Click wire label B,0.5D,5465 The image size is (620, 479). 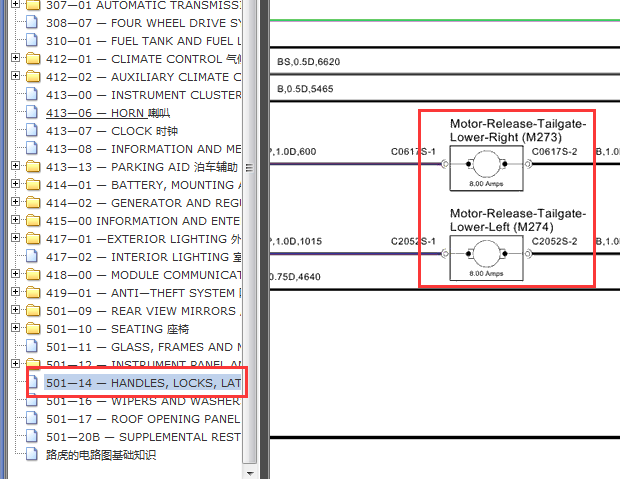pyautogui.click(x=305, y=89)
